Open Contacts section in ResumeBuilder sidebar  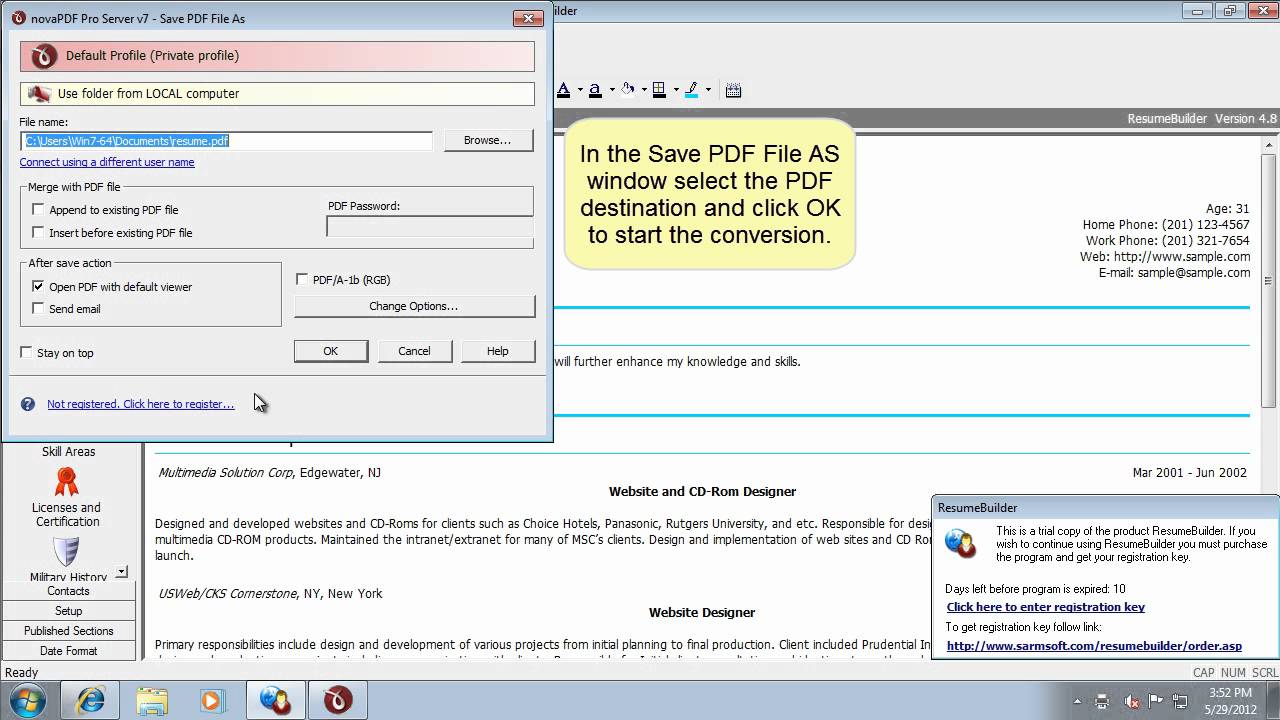[69, 591]
